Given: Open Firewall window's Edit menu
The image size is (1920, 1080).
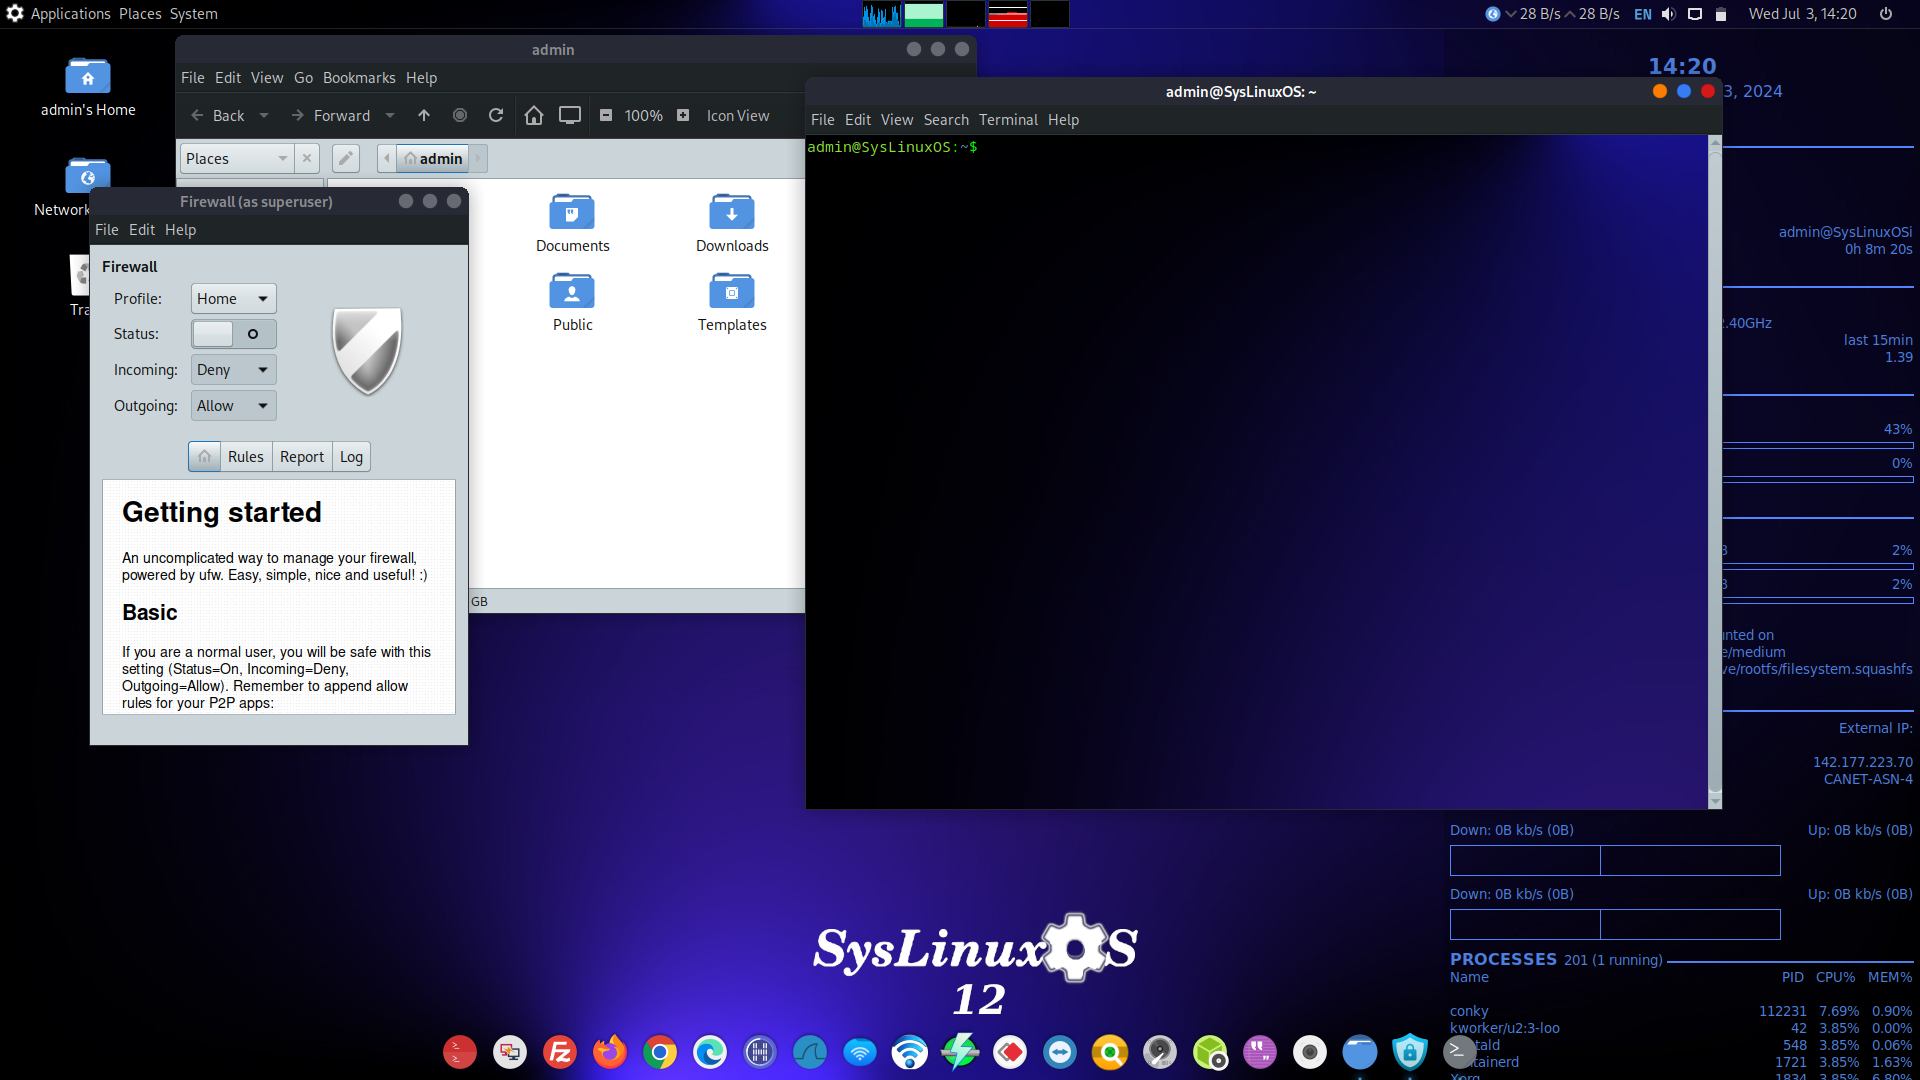Looking at the screenshot, I should pos(142,230).
